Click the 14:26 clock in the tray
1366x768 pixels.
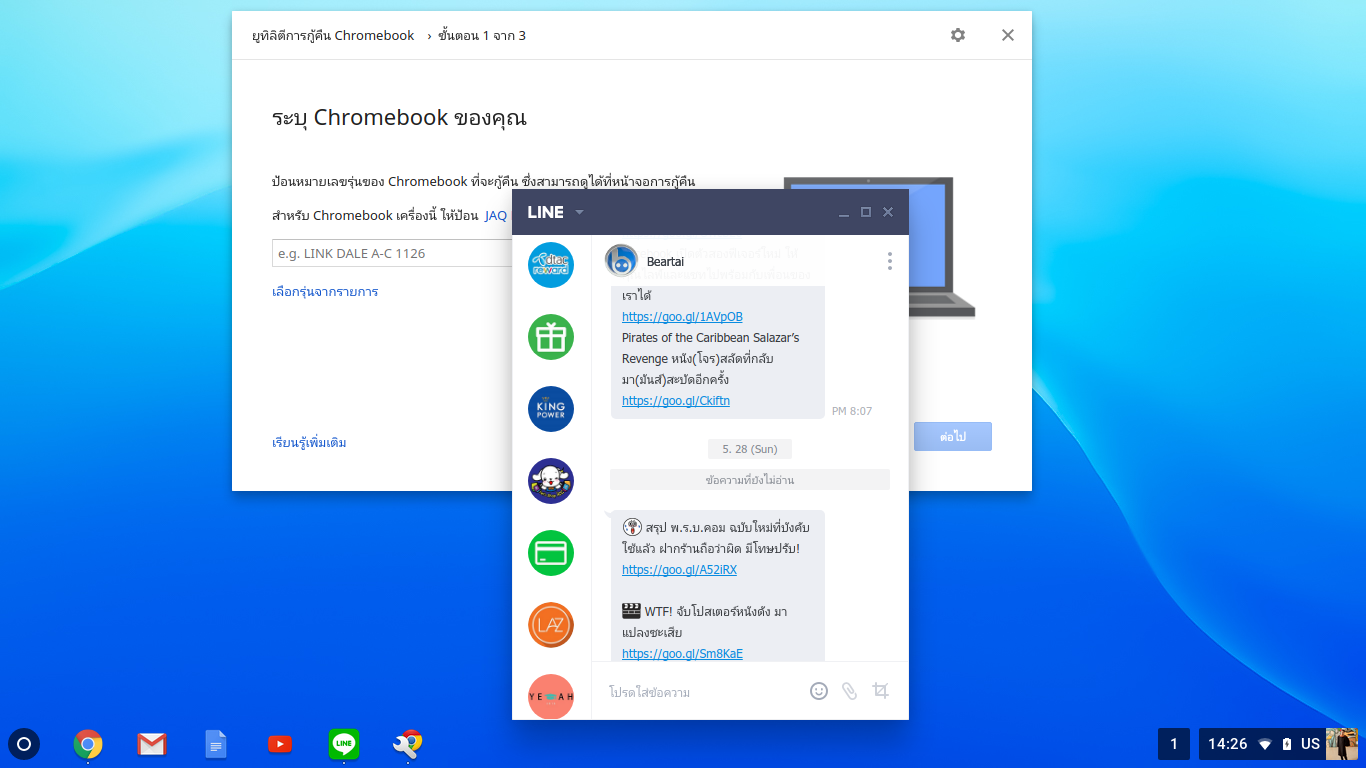coord(1228,744)
